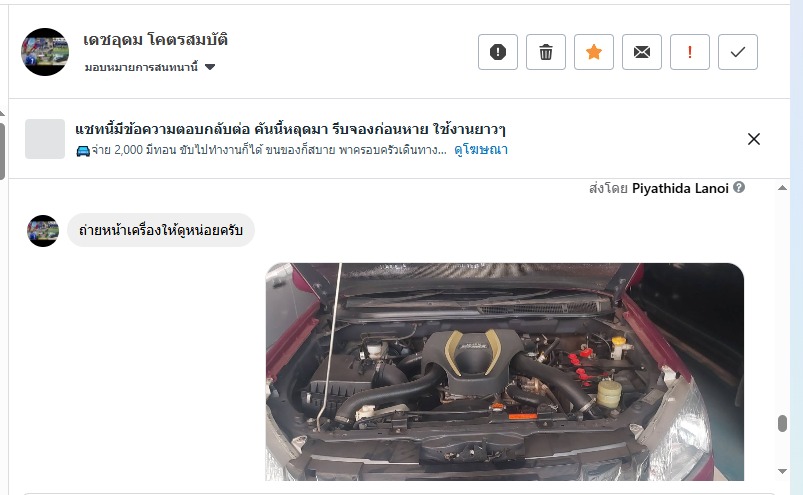Screen dimensions: 803x495
Task: Click the chat scrollbar down arrow
Action: pos(782,471)
